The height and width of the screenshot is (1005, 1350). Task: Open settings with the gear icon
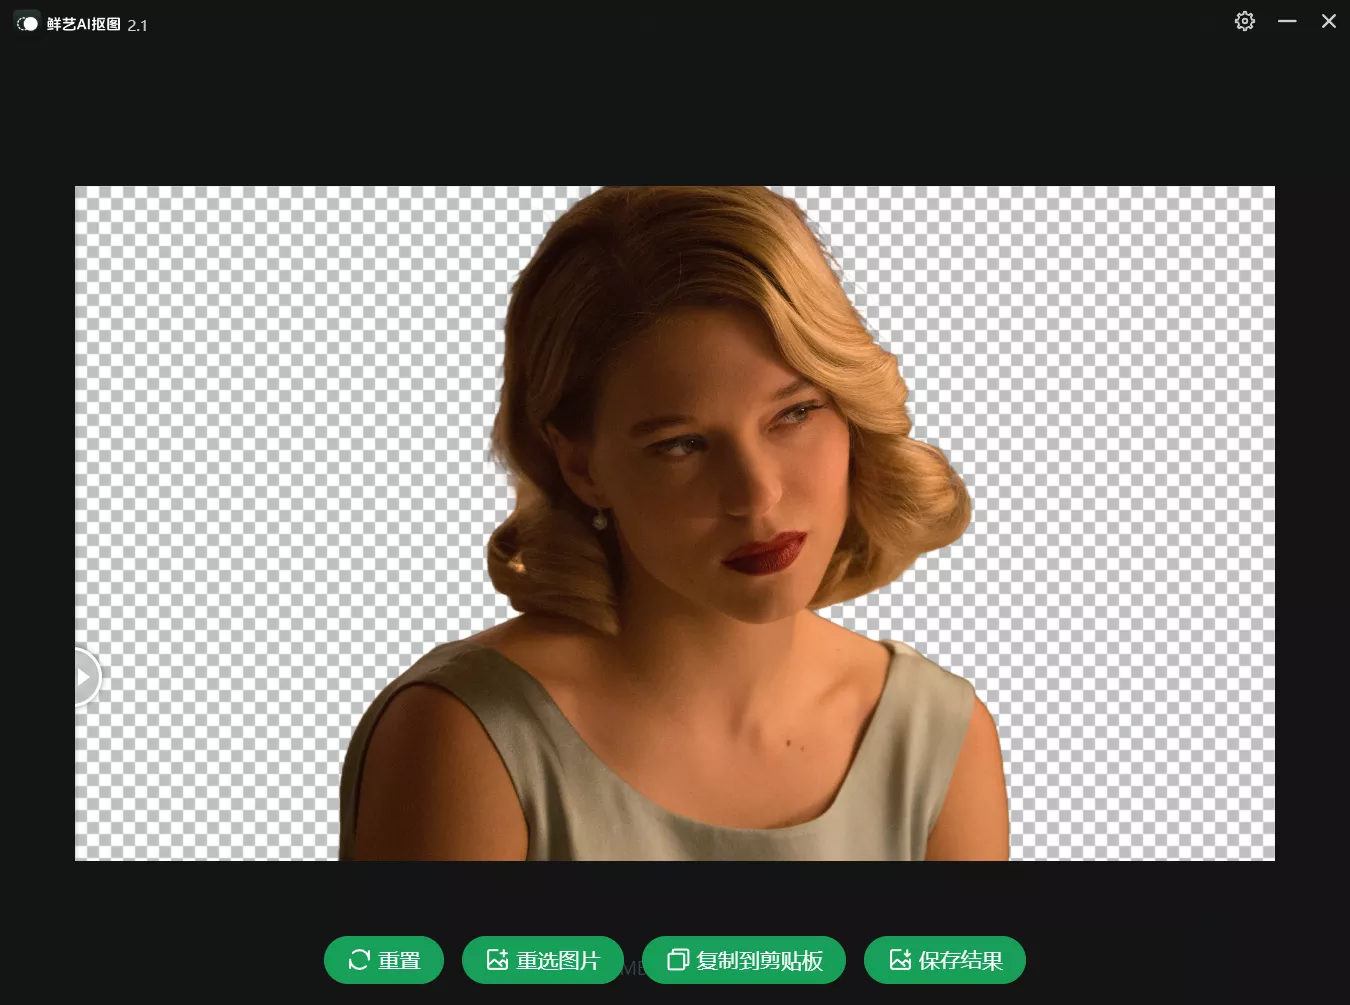point(1244,21)
